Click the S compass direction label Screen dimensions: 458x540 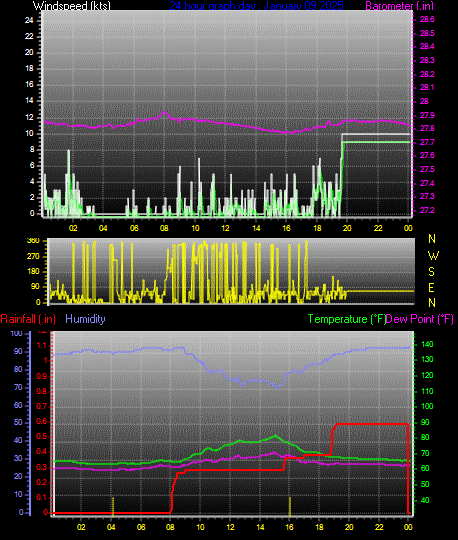[x=431, y=272]
